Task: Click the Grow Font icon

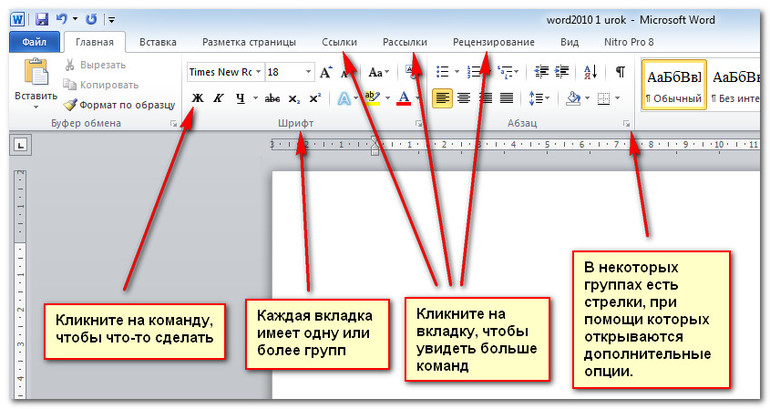Action: [326, 72]
